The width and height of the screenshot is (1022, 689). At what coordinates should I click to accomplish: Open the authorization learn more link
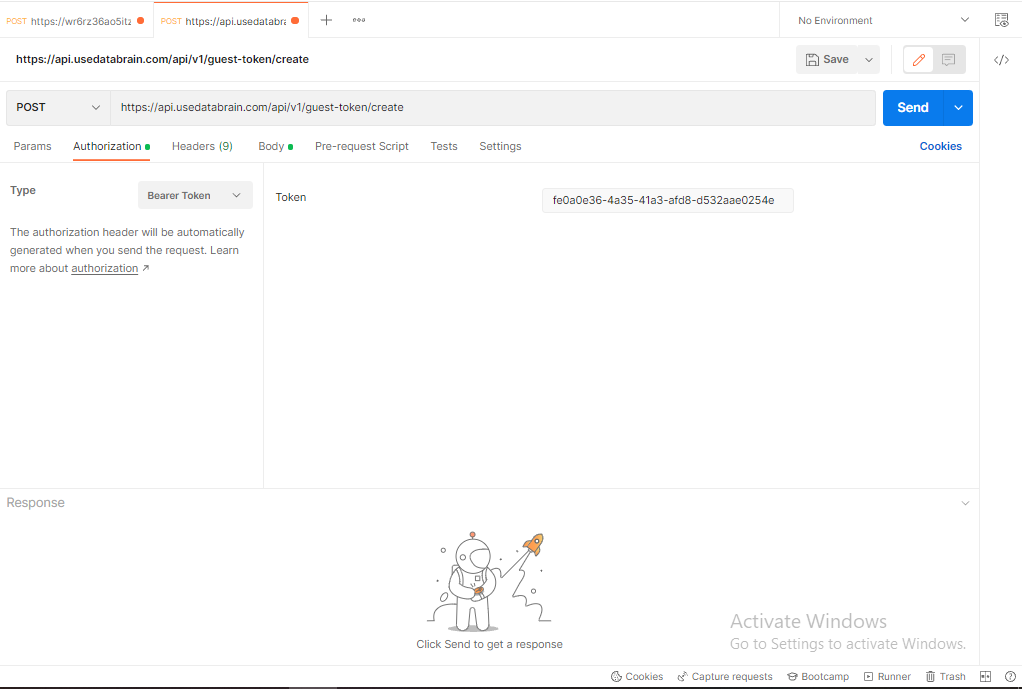click(x=104, y=268)
